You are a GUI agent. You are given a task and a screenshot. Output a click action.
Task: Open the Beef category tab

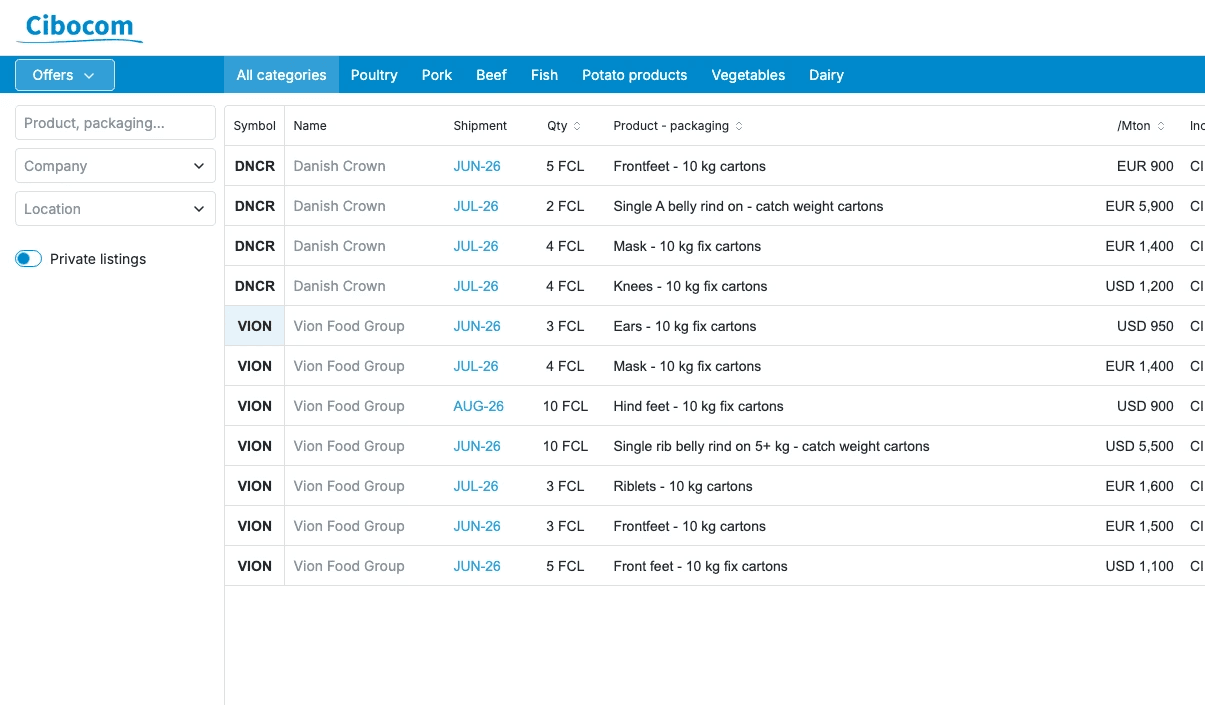pyautogui.click(x=491, y=75)
